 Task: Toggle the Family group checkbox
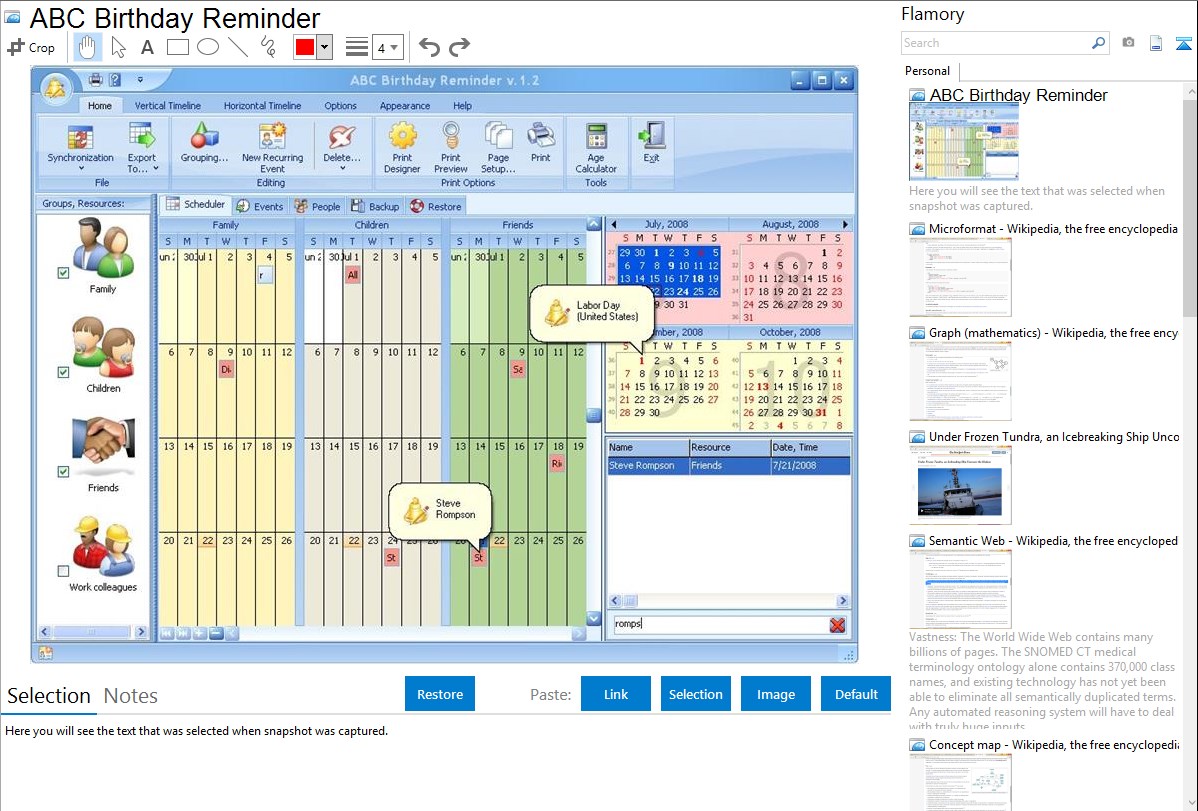point(63,273)
